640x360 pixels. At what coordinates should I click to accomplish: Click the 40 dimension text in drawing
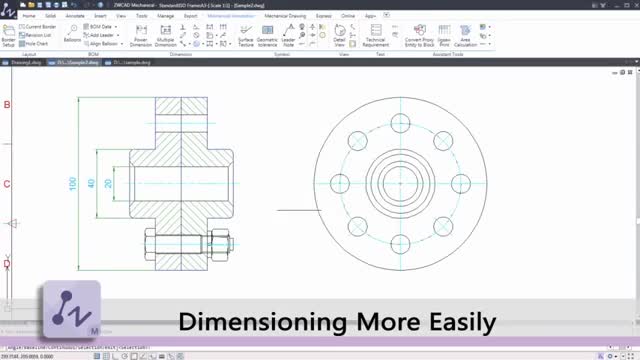pyautogui.click(x=91, y=184)
